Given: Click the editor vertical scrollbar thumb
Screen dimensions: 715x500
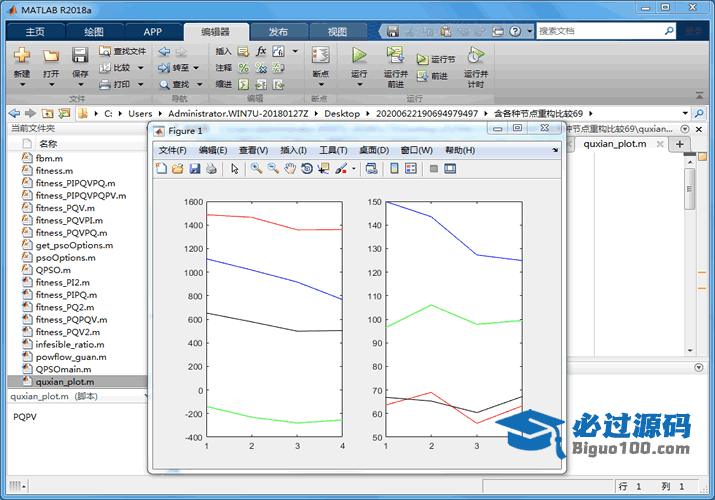Looking at the screenshot, I should point(689,189).
